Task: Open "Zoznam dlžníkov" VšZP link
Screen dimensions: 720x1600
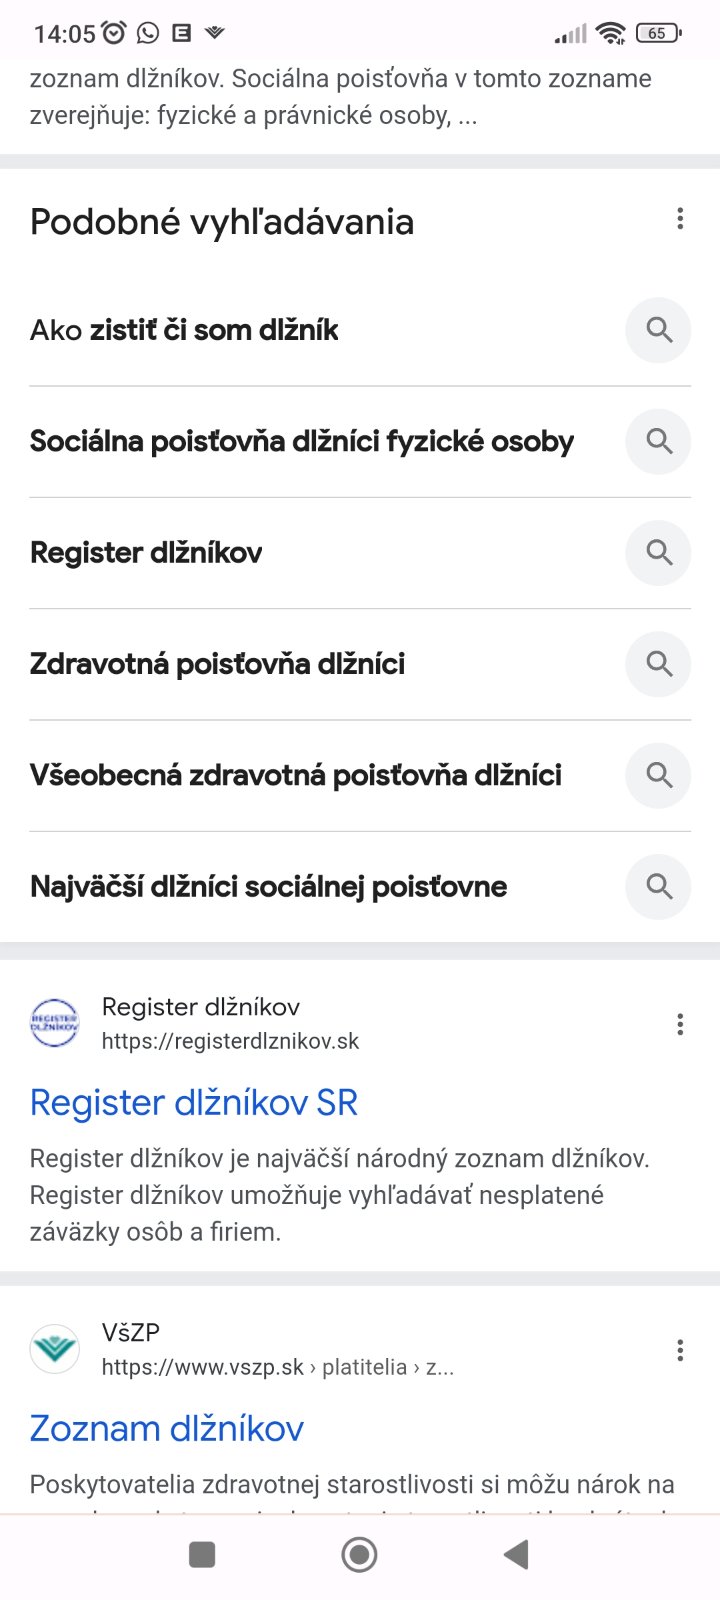Action: [167, 1428]
